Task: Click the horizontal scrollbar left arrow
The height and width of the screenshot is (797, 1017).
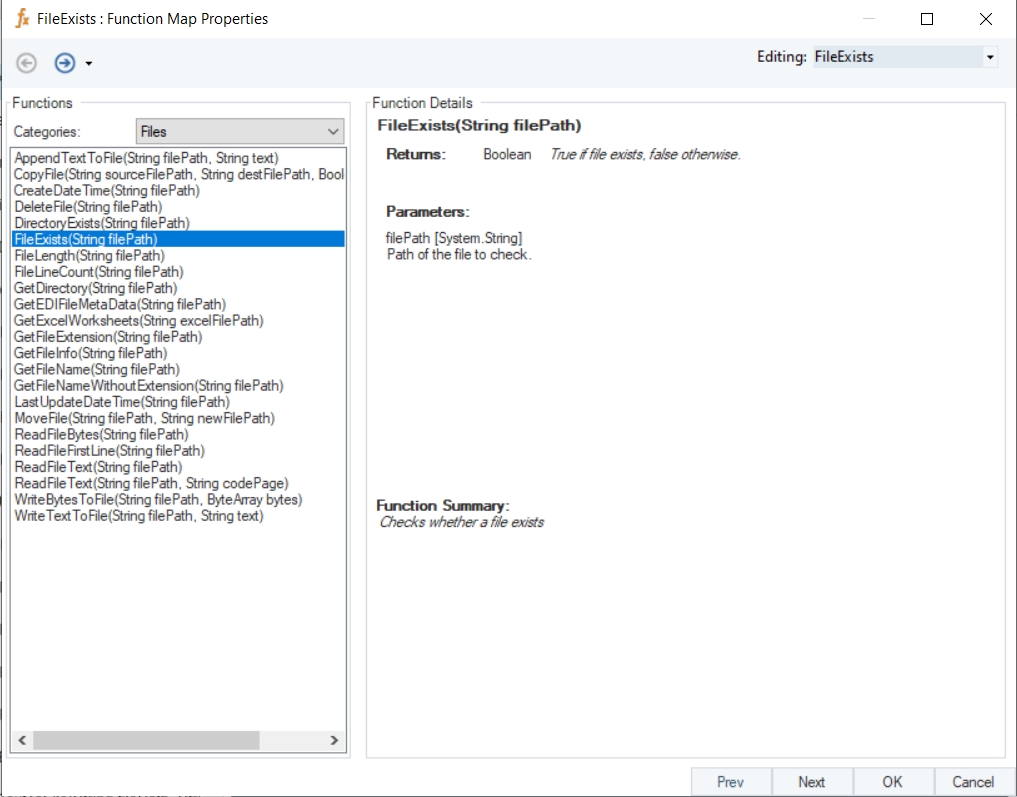Action: (22, 741)
